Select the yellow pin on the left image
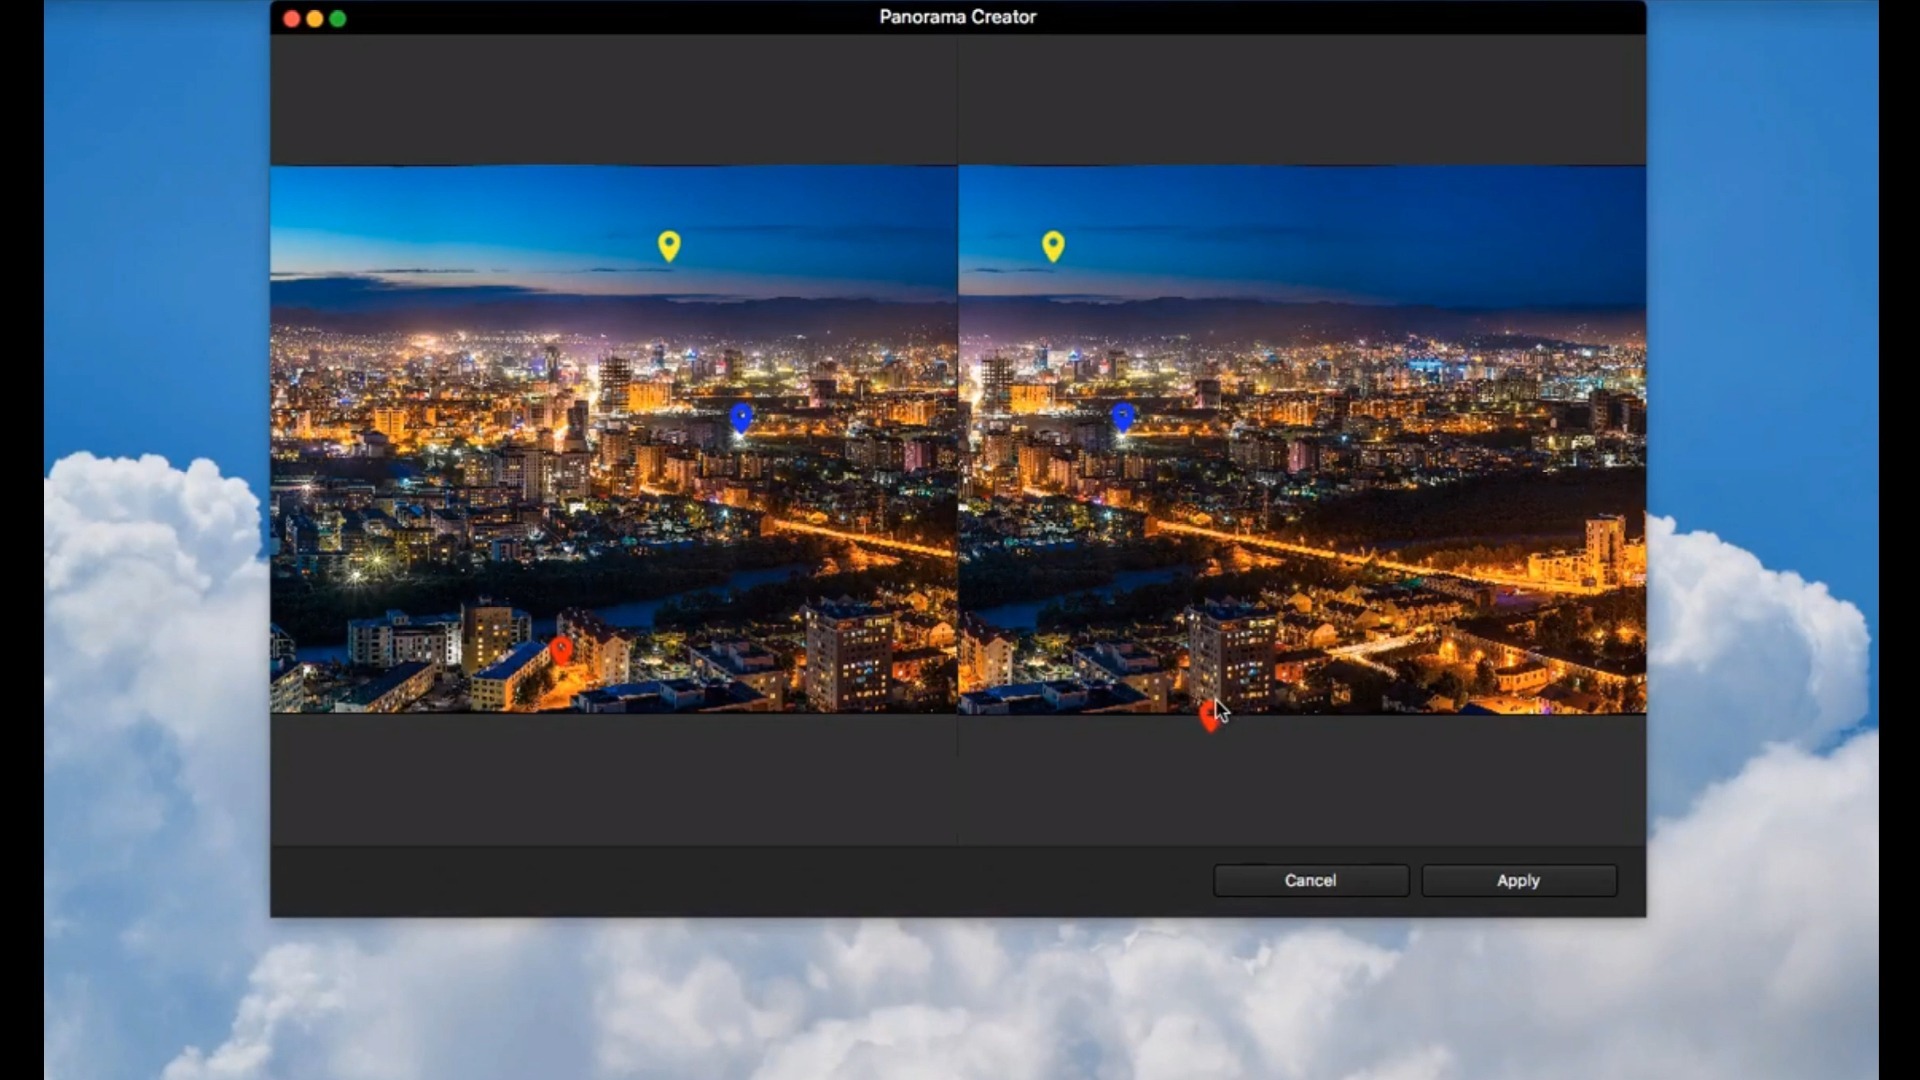 669,246
